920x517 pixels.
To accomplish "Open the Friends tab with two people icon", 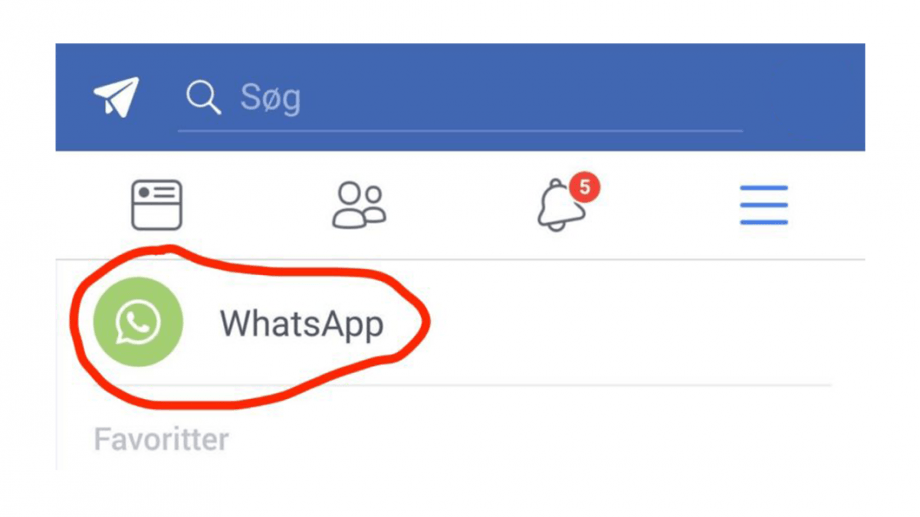I will 358,205.
